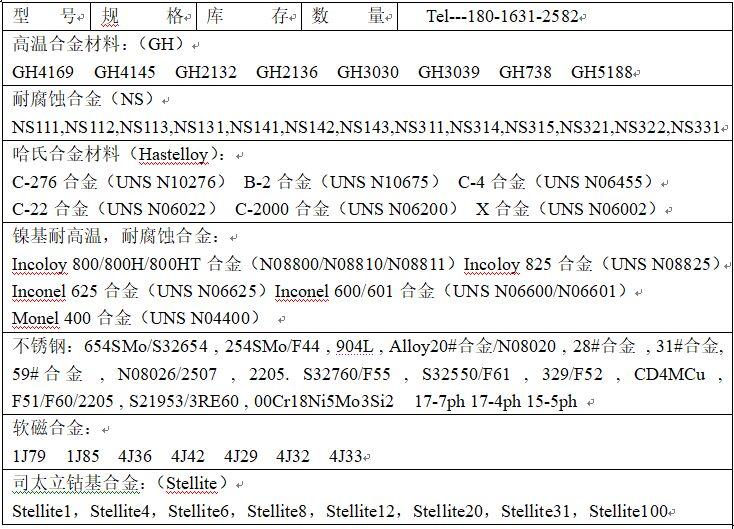Select the GH4169 alloy entry
The width and height of the screenshot is (734, 529).
(43, 72)
